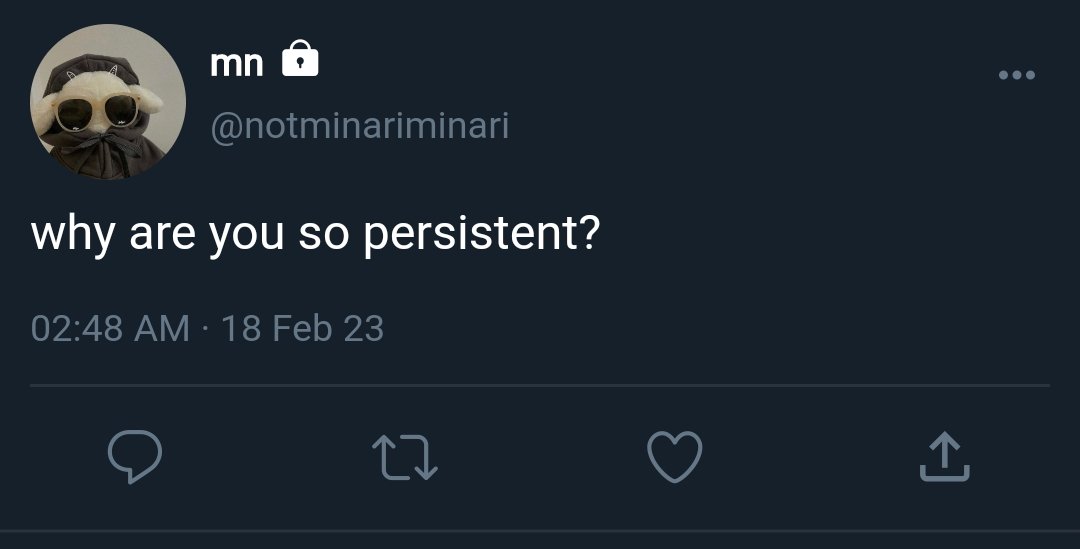Viewport: 1080px width, 549px height.
Task: Click the "18 Feb 23" date
Action: tap(302, 328)
